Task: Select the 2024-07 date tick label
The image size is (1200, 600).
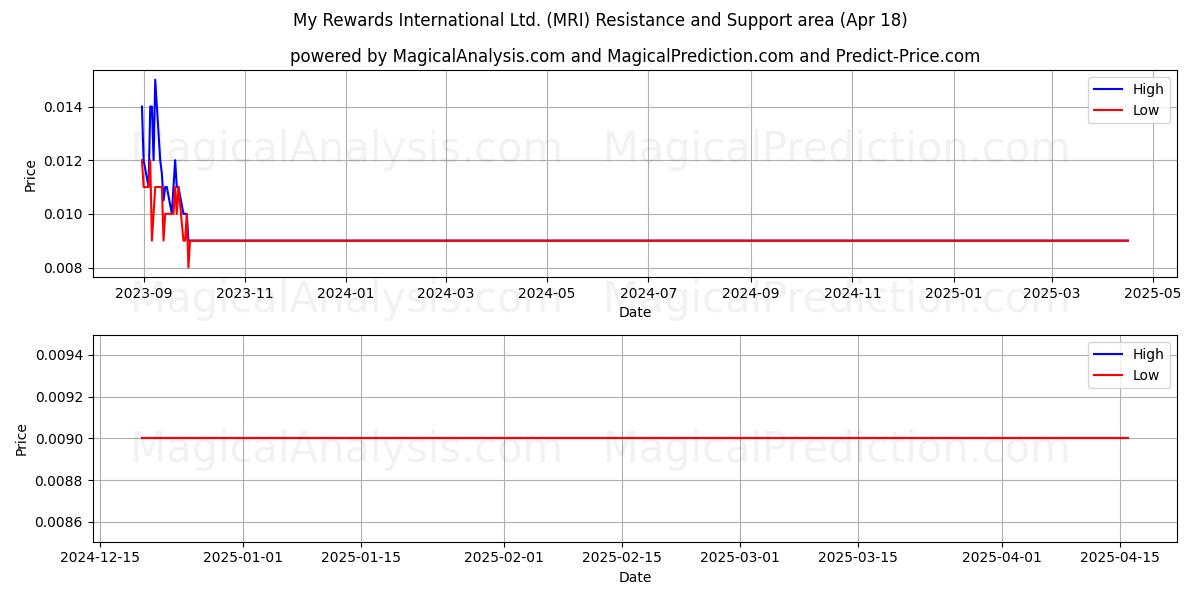Action: pyautogui.click(x=647, y=294)
